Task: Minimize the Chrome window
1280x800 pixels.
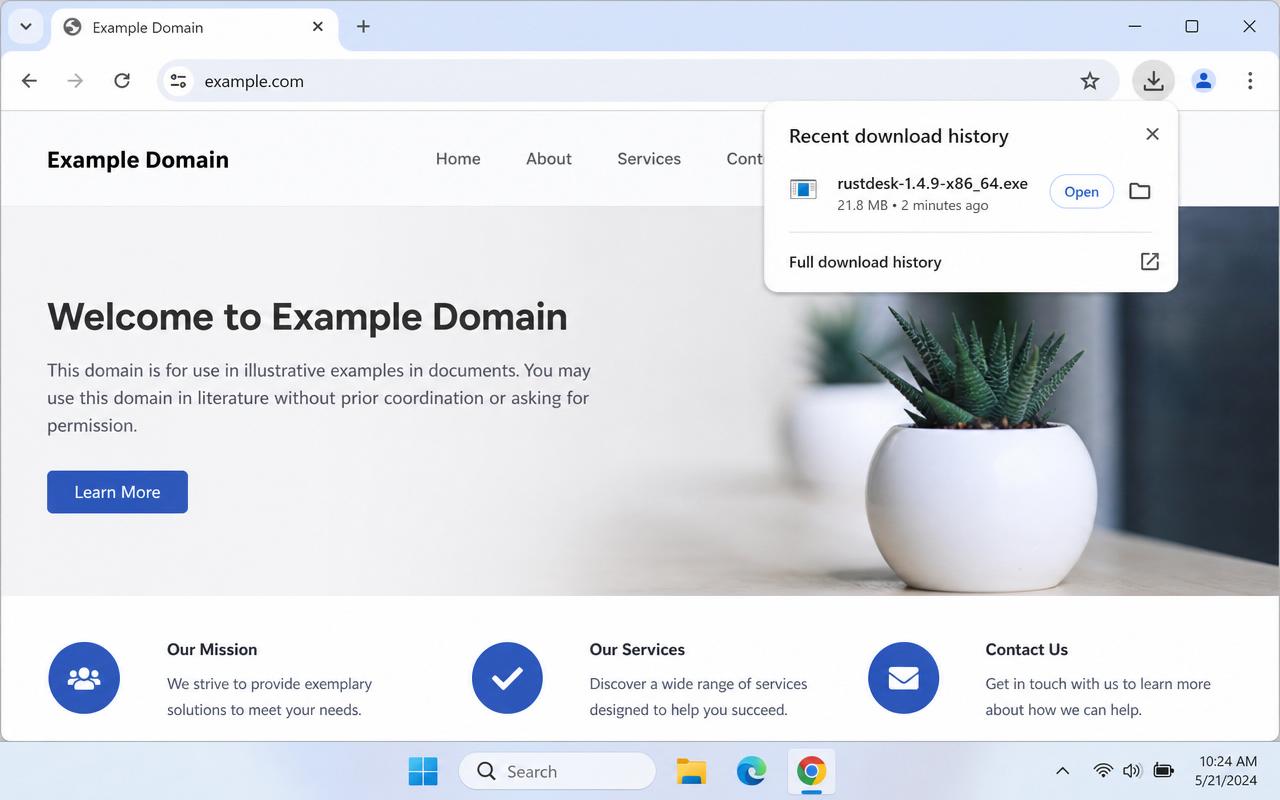Action: tap(1134, 27)
